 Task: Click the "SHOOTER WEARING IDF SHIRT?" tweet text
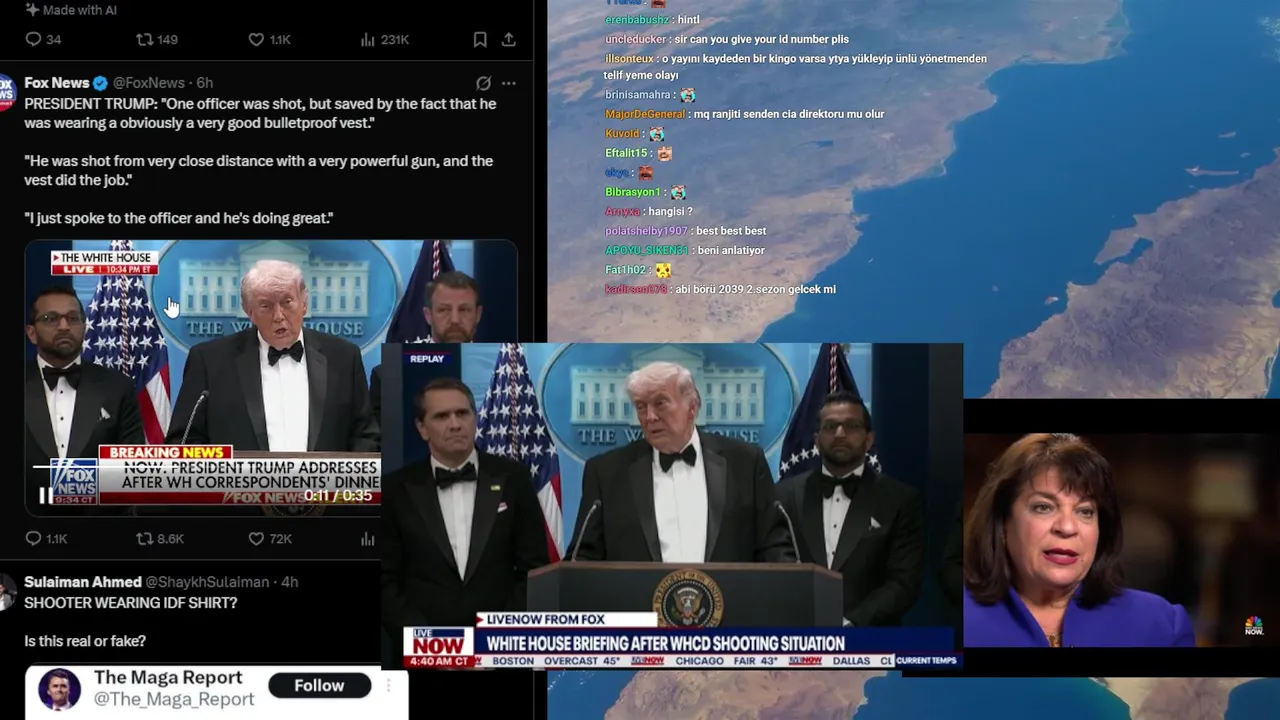(x=131, y=603)
